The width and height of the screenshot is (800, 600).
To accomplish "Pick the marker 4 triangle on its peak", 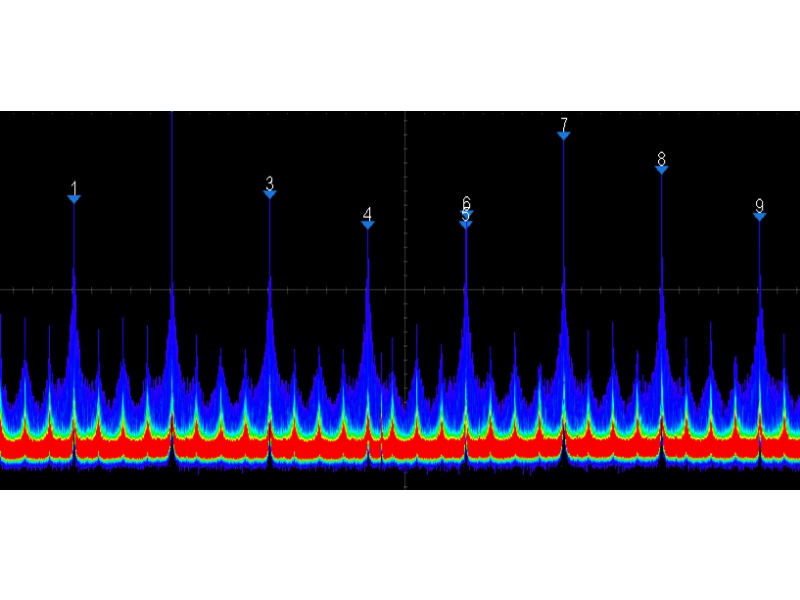I will [x=368, y=225].
